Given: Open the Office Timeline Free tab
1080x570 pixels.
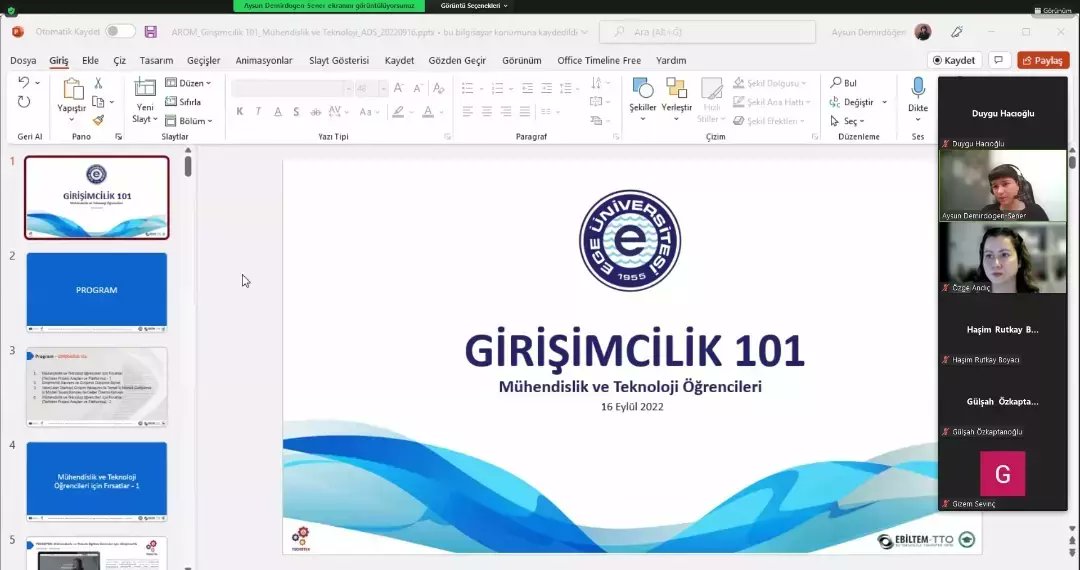Looking at the screenshot, I should click(599, 61).
